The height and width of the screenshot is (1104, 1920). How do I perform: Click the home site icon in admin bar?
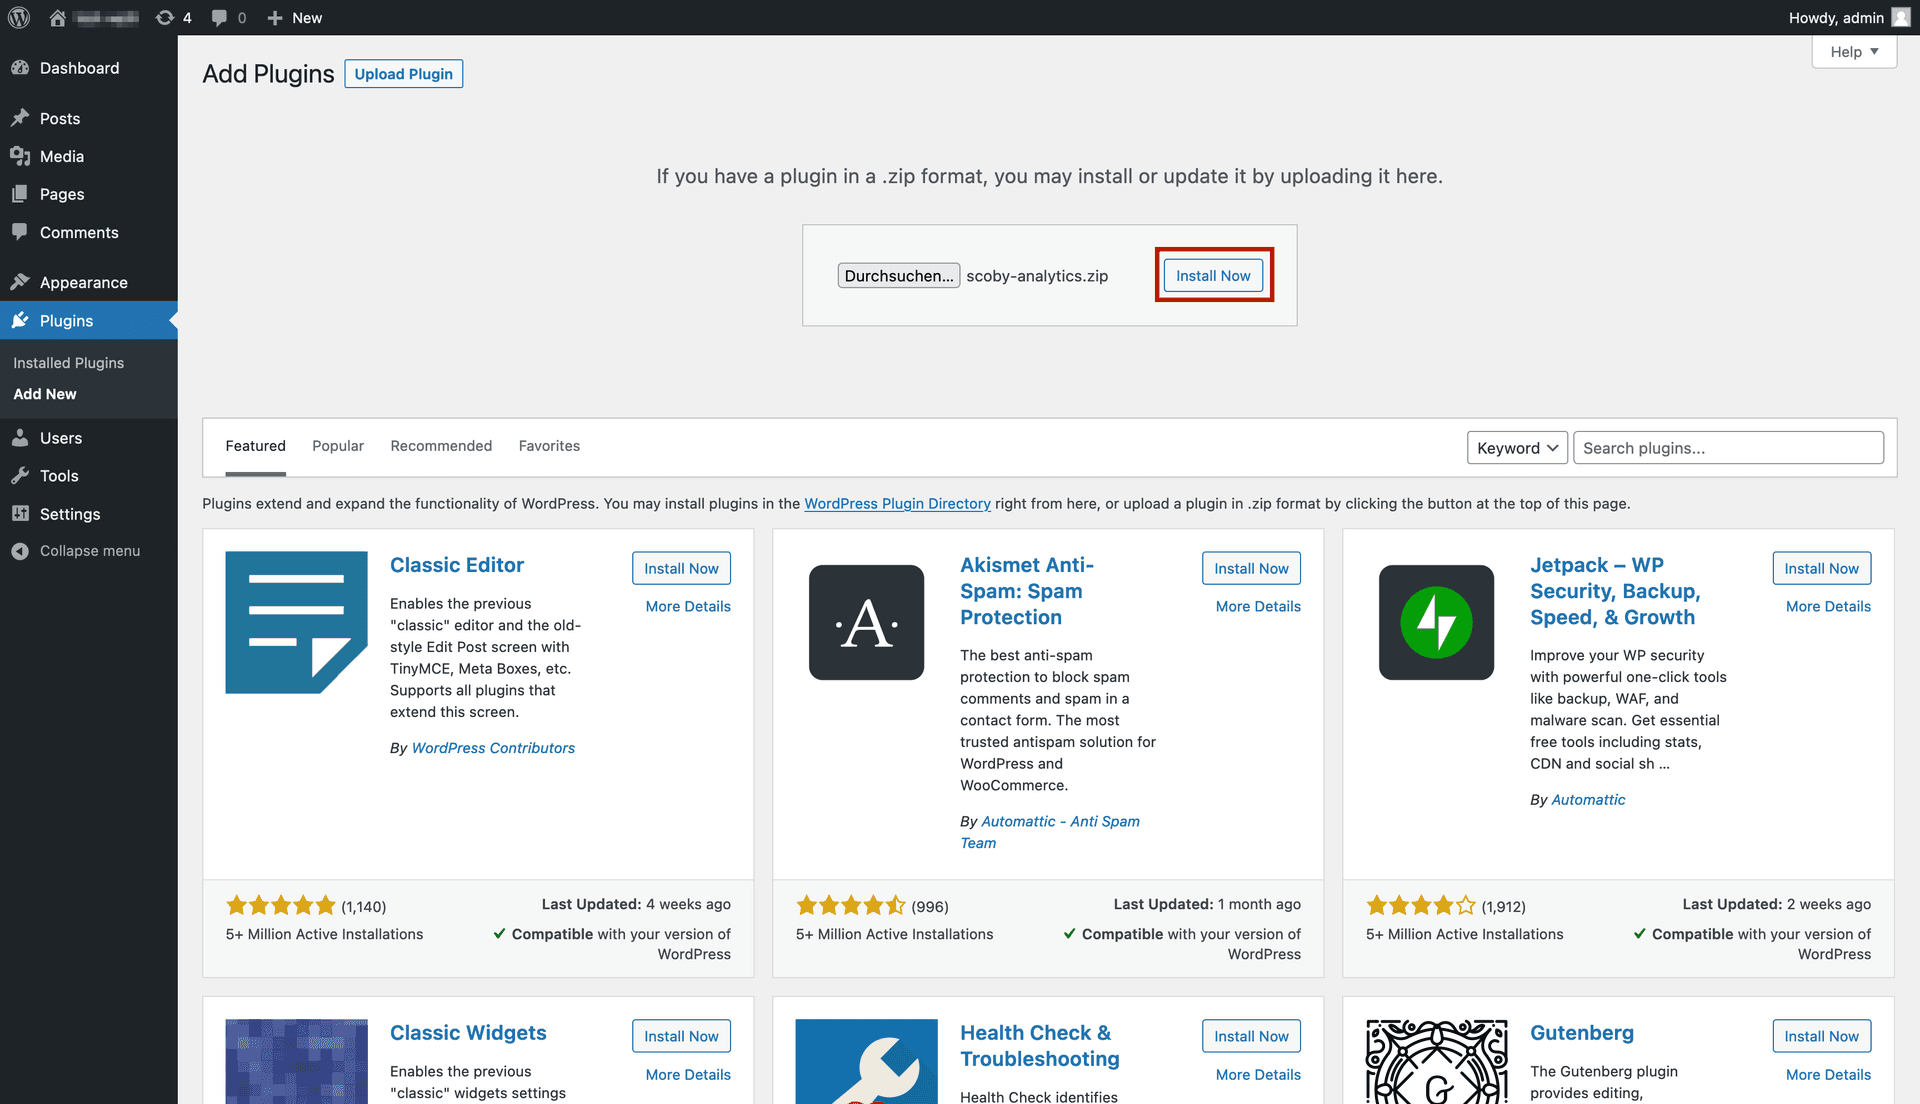57,18
